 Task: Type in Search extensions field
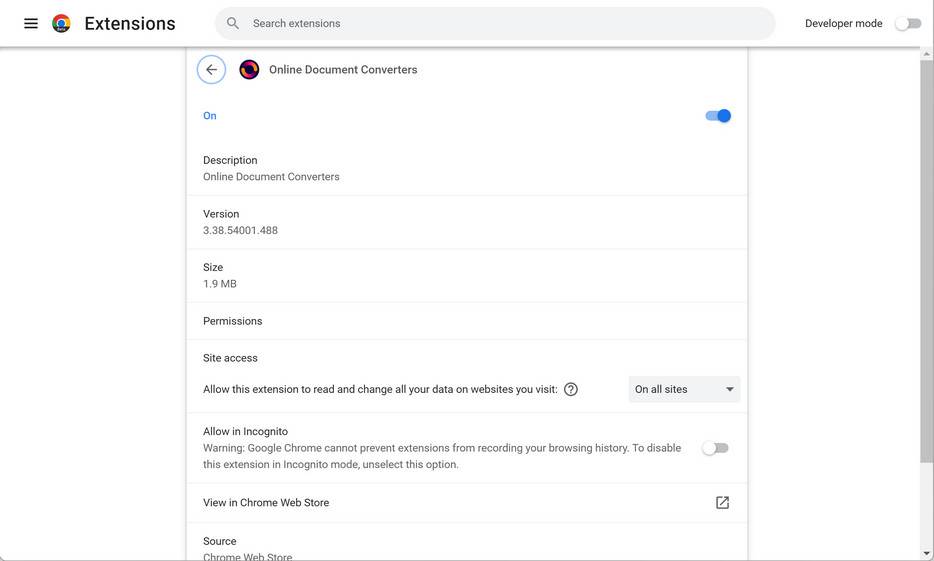click(x=500, y=23)
